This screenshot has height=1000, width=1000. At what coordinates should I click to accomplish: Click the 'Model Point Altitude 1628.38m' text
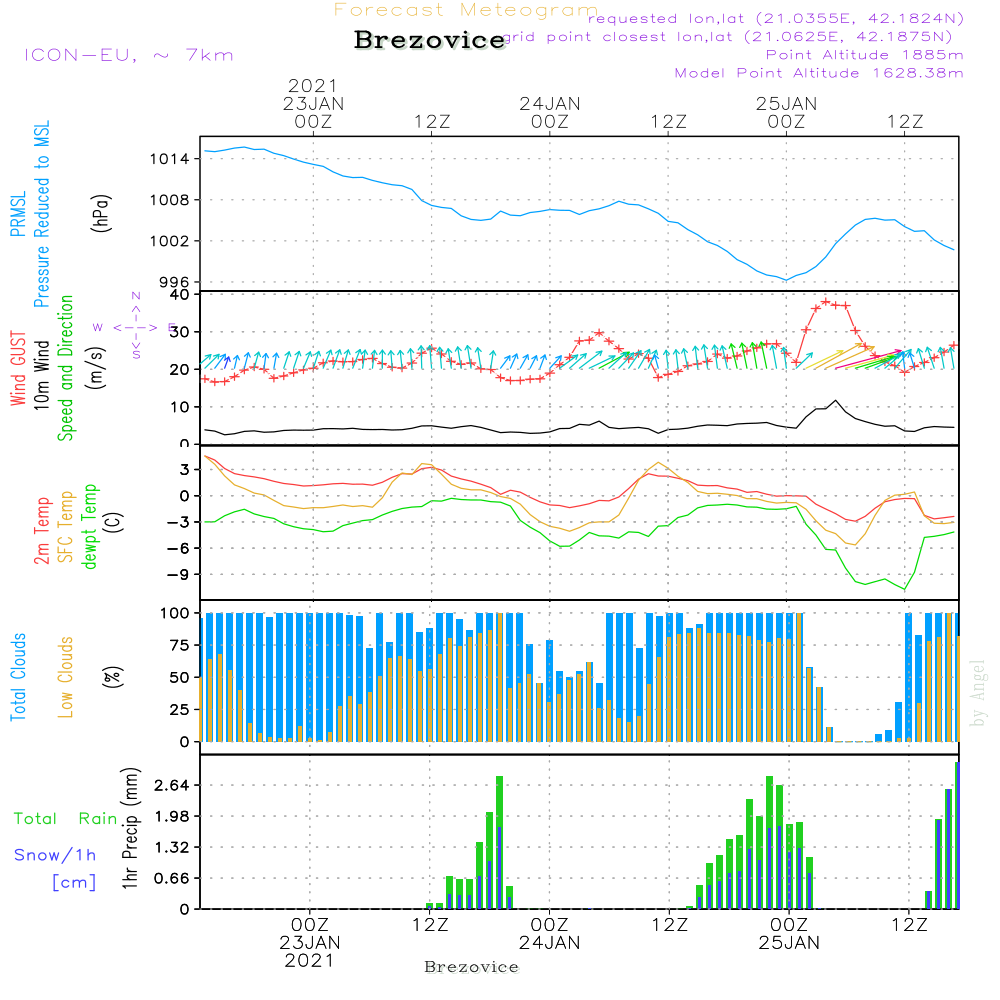coord(819,73)
